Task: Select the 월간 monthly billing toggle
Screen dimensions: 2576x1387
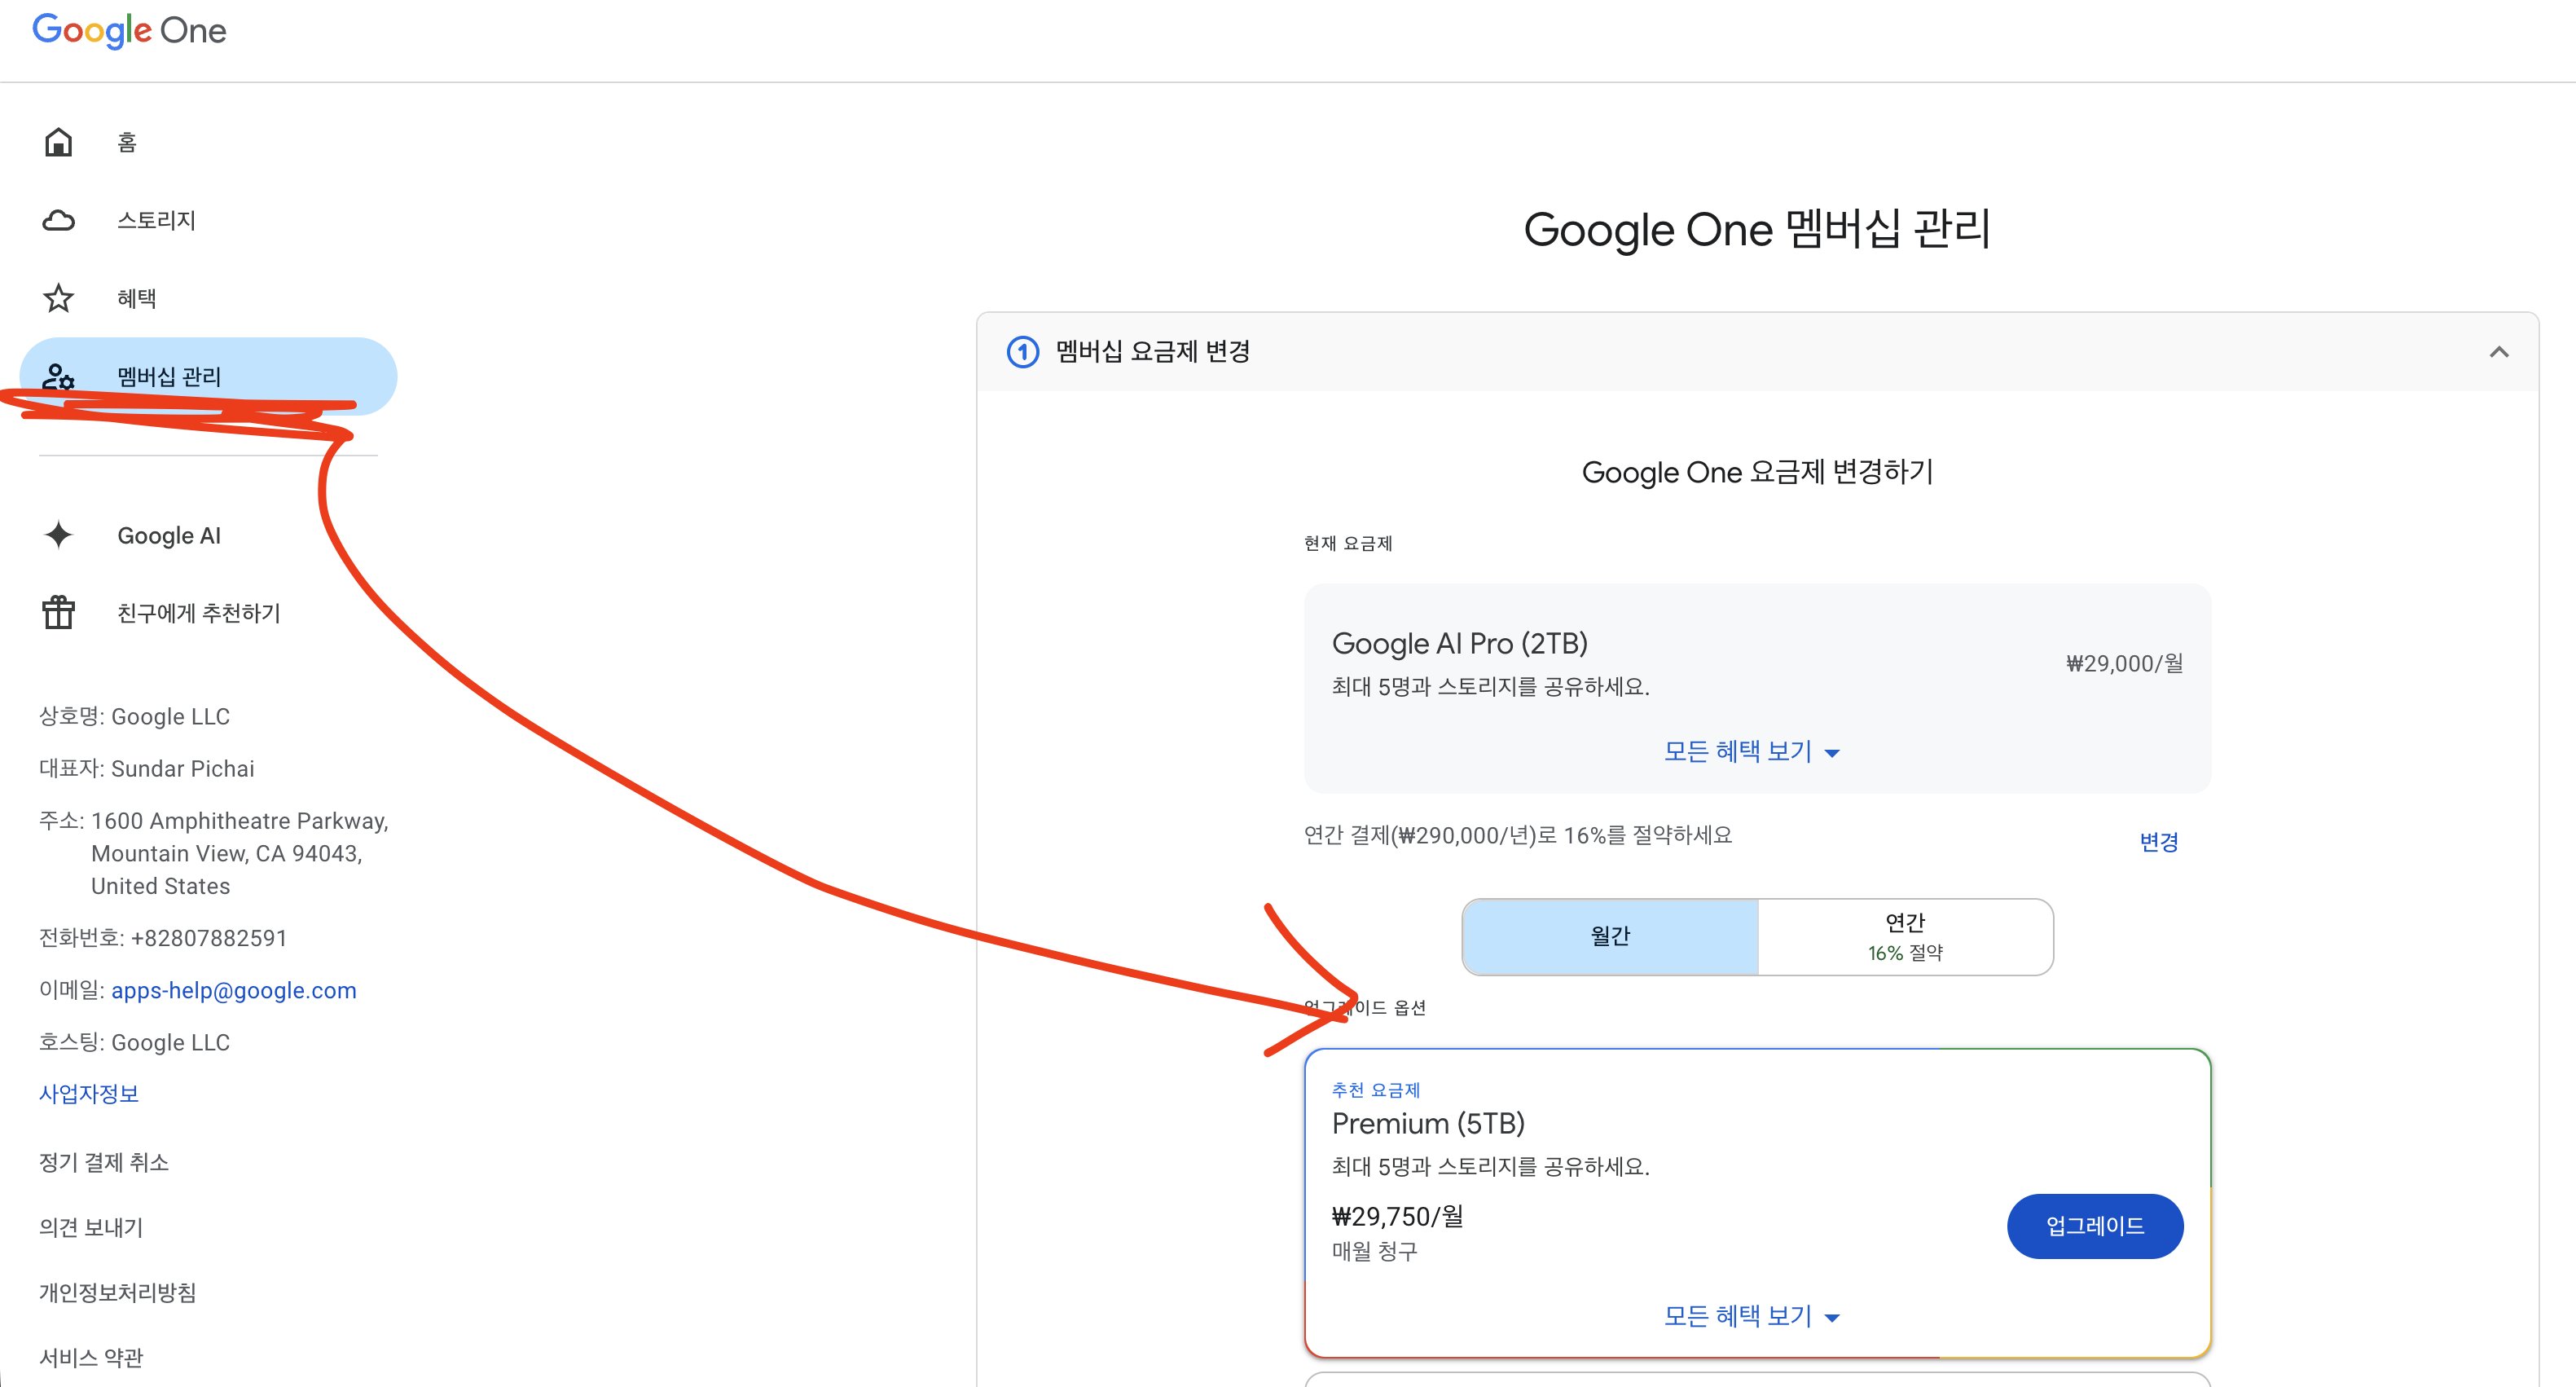Action: point(1609,936)
